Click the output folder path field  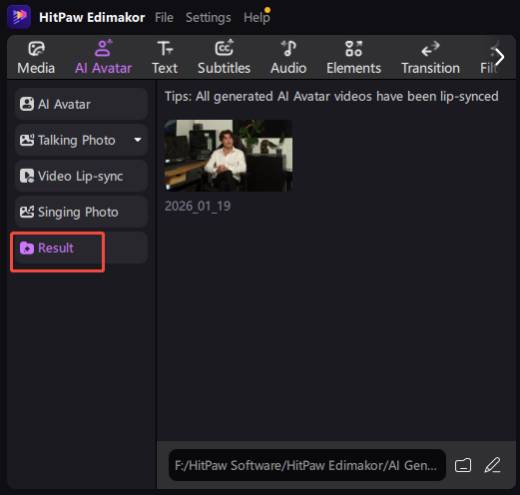pos(307,465)
